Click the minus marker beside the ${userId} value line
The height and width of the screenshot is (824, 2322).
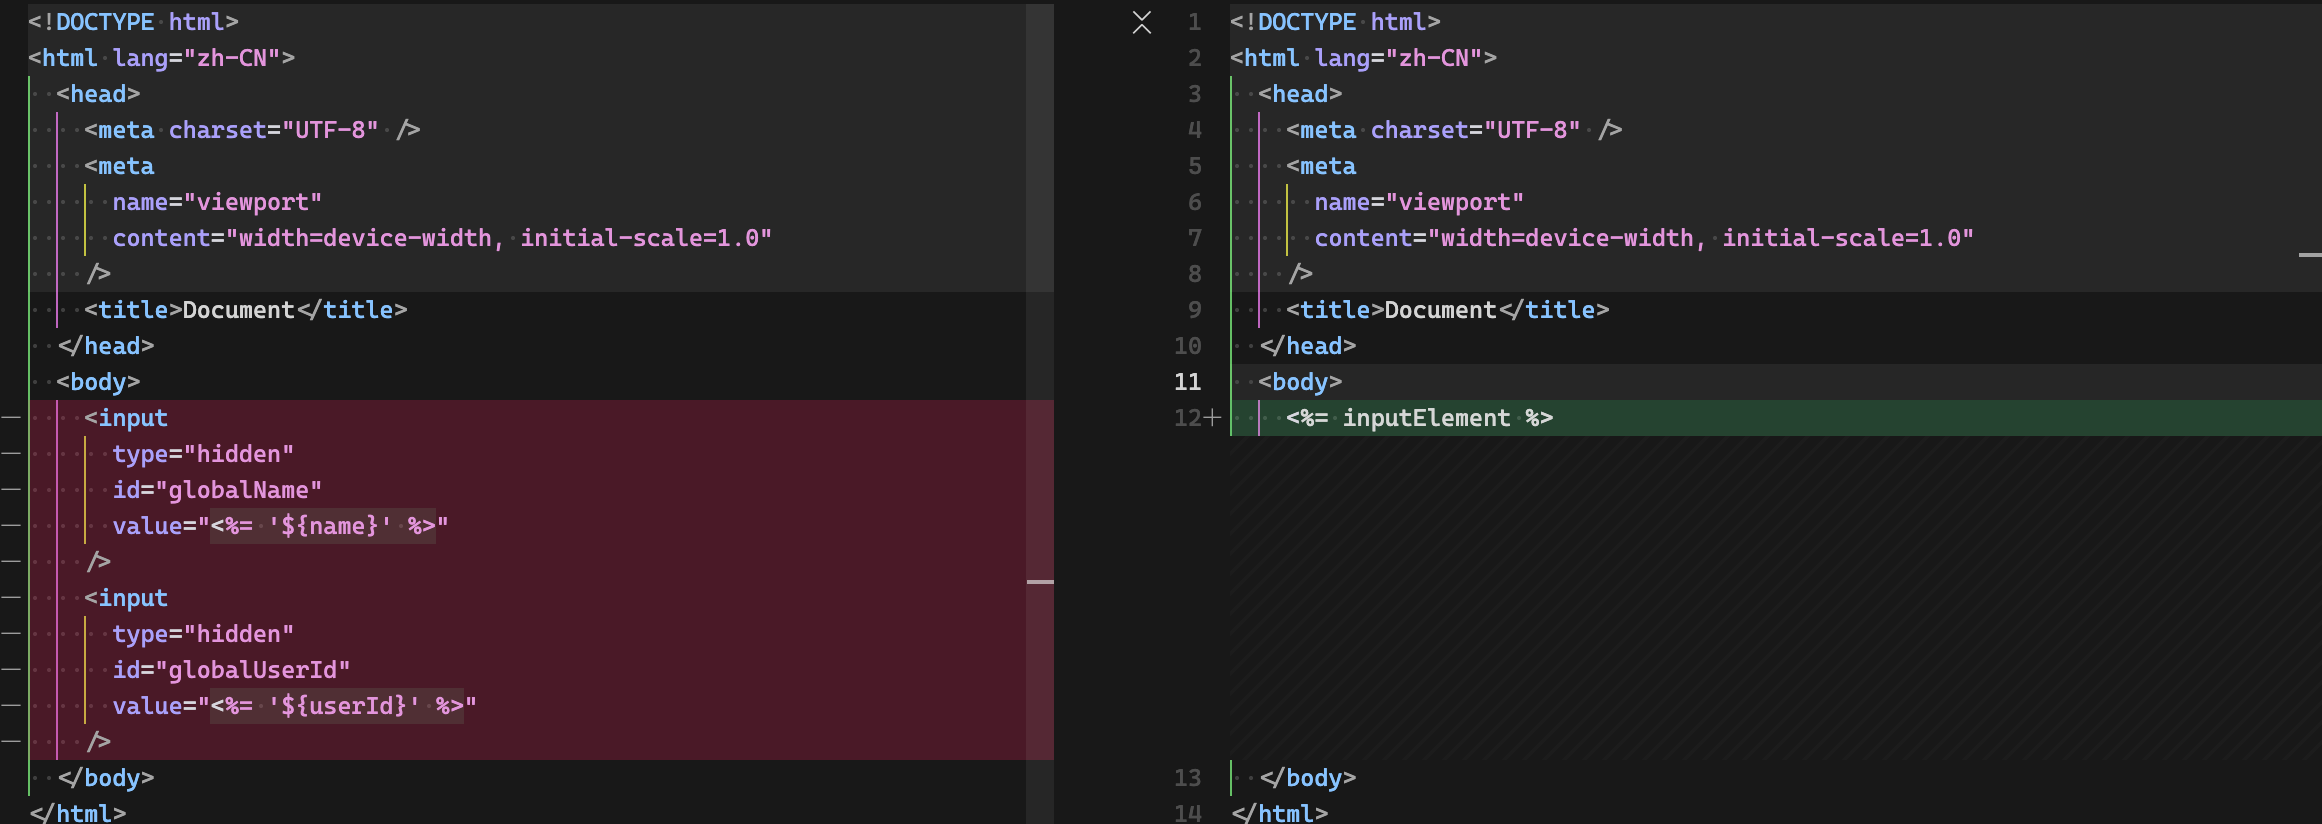coord(11,706)
